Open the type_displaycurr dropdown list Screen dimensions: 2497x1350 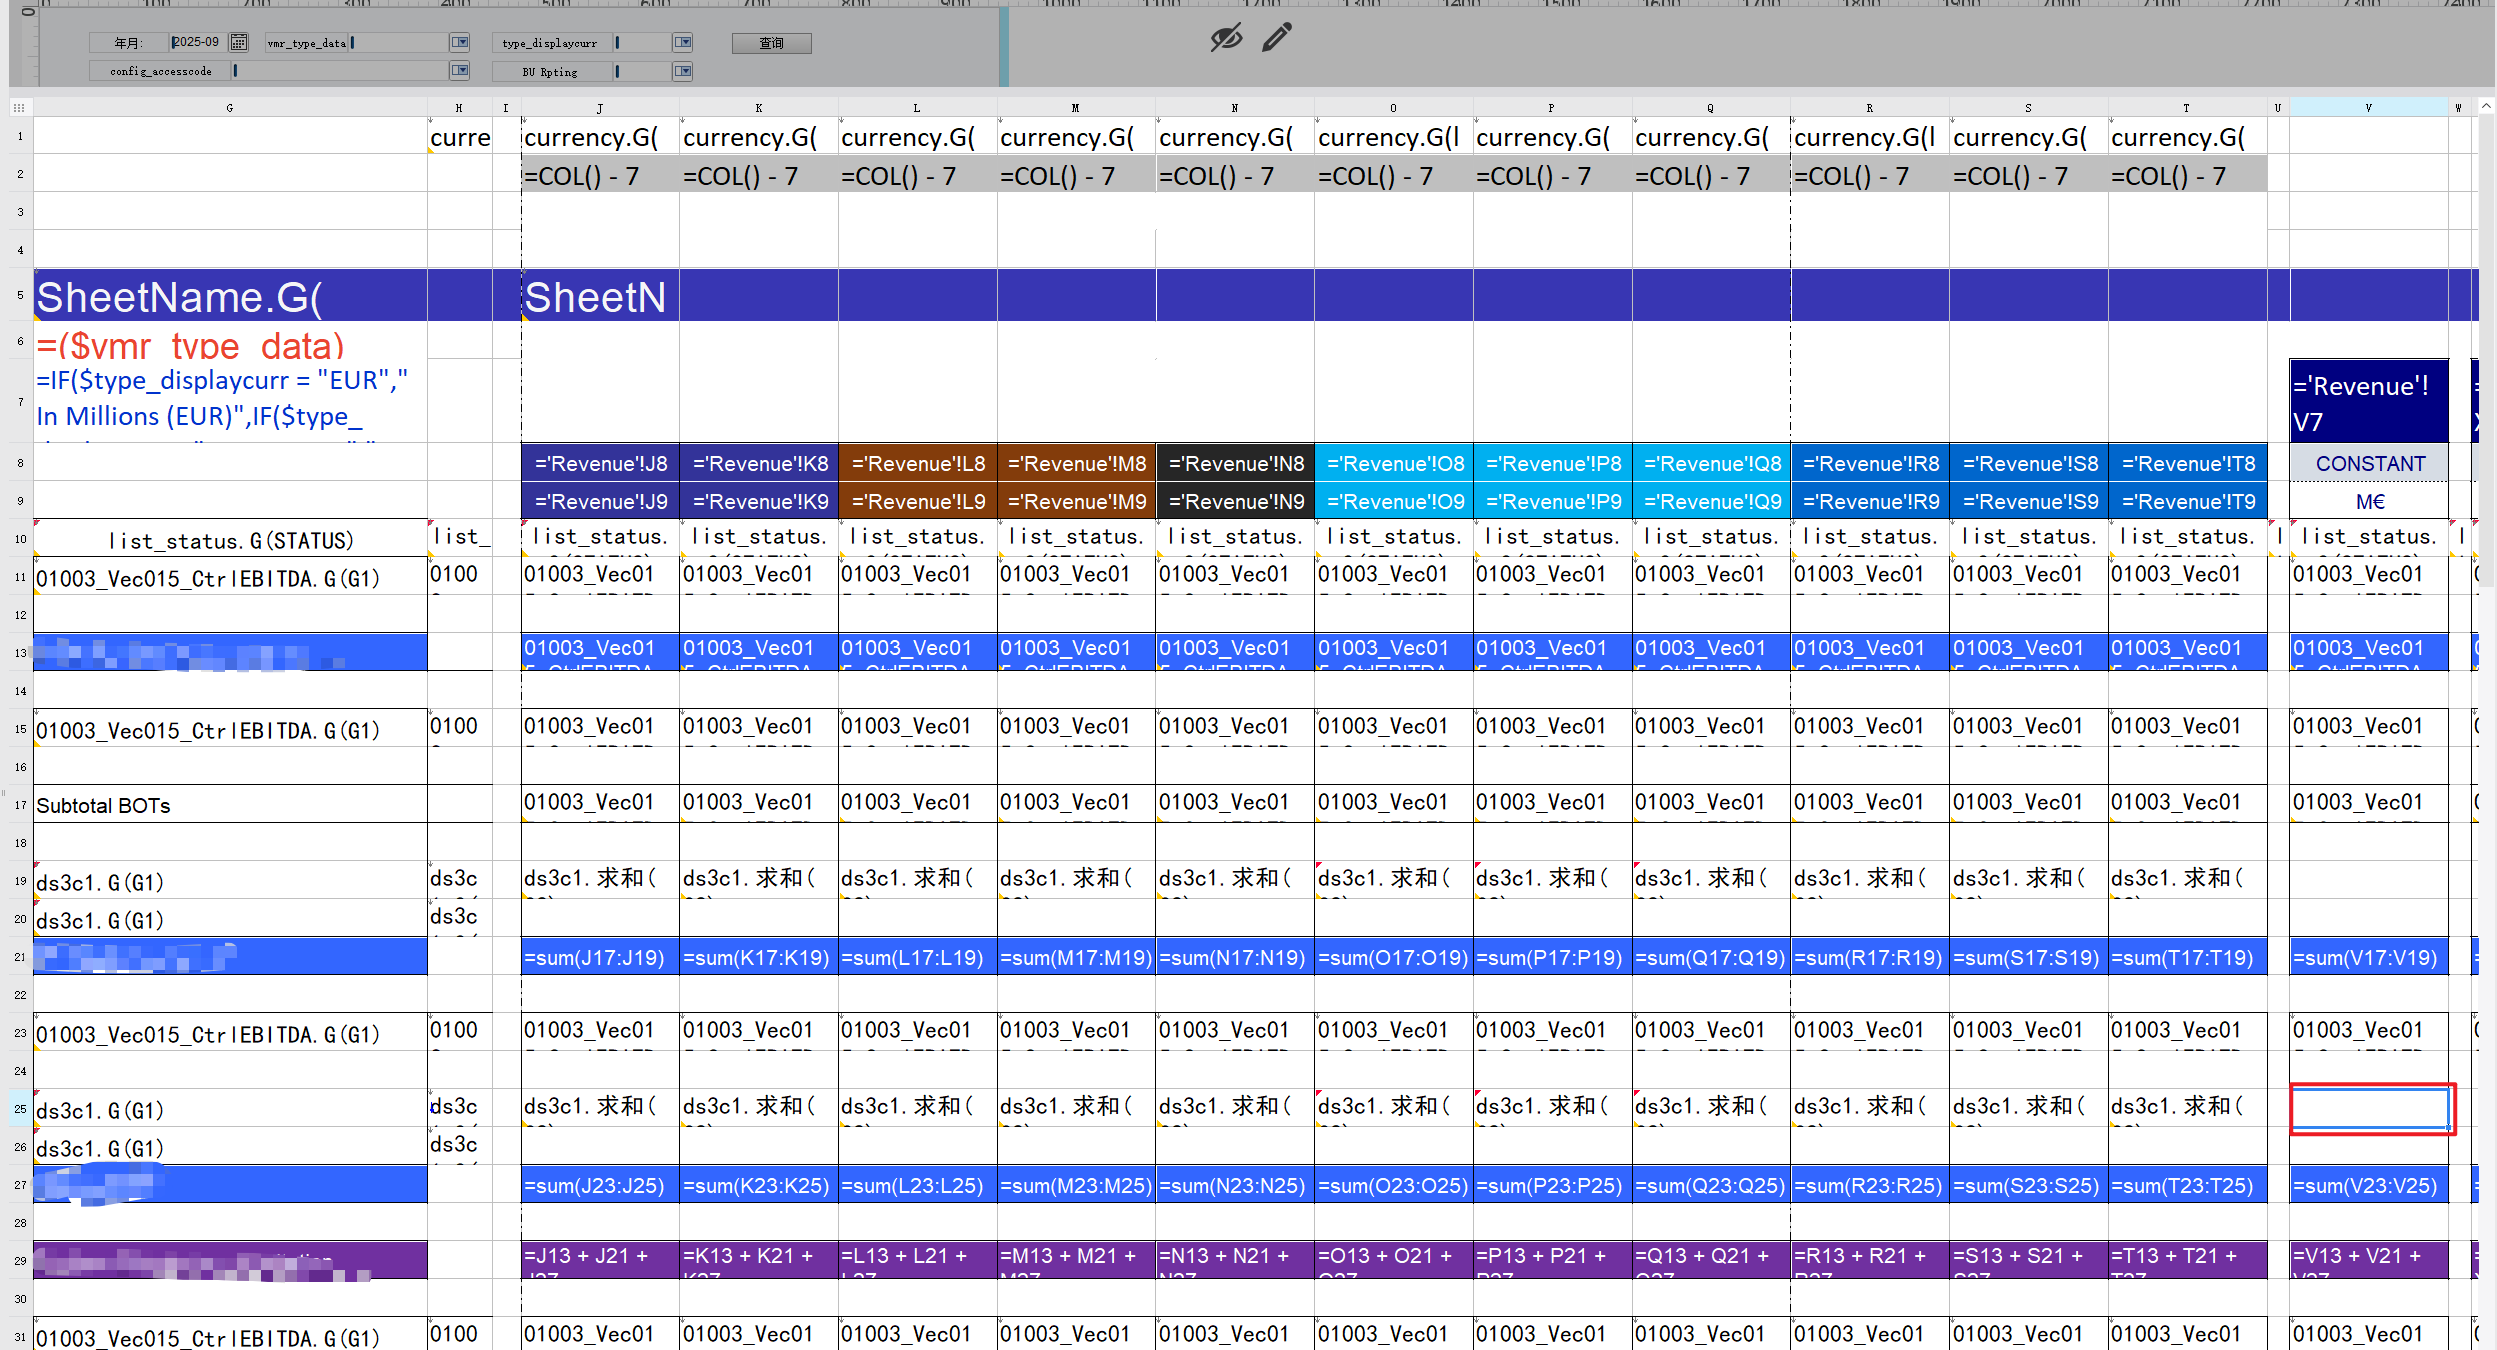[x=683, y=42]
